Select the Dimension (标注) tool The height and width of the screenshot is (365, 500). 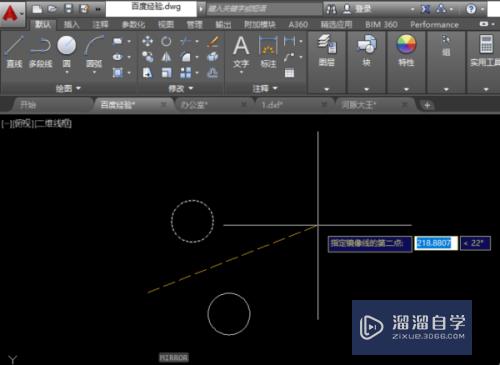268,52
